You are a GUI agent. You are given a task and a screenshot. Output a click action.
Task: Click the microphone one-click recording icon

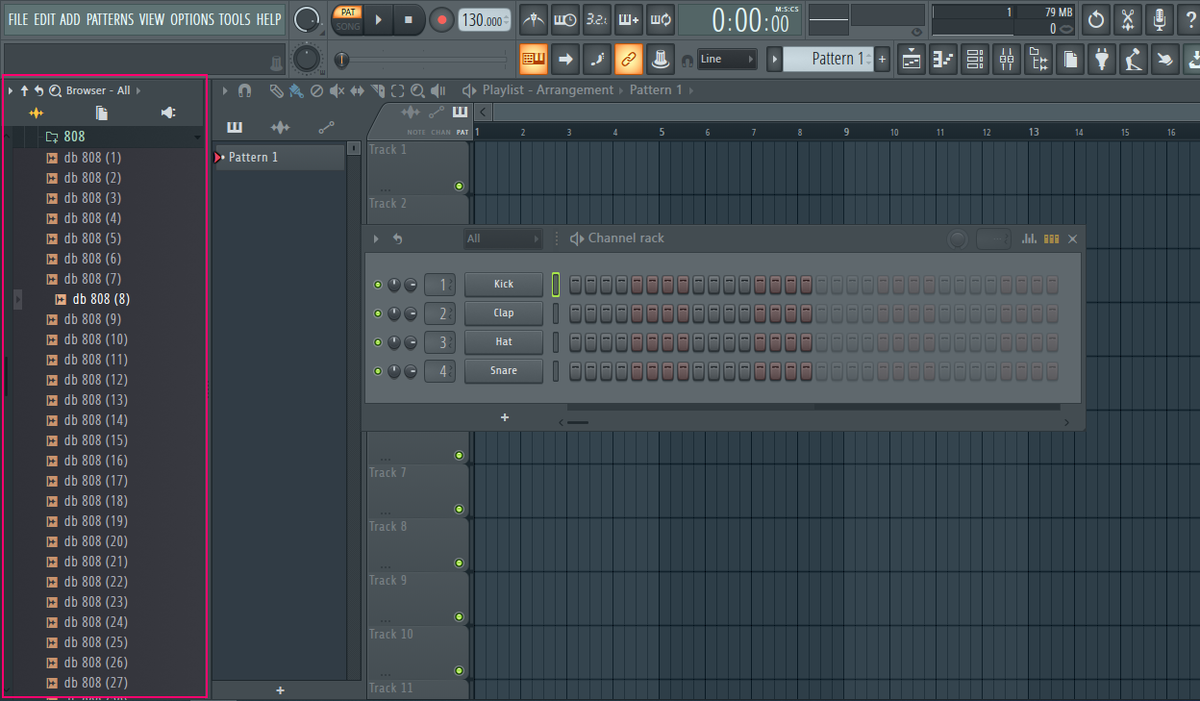[x=1160, y=19]
